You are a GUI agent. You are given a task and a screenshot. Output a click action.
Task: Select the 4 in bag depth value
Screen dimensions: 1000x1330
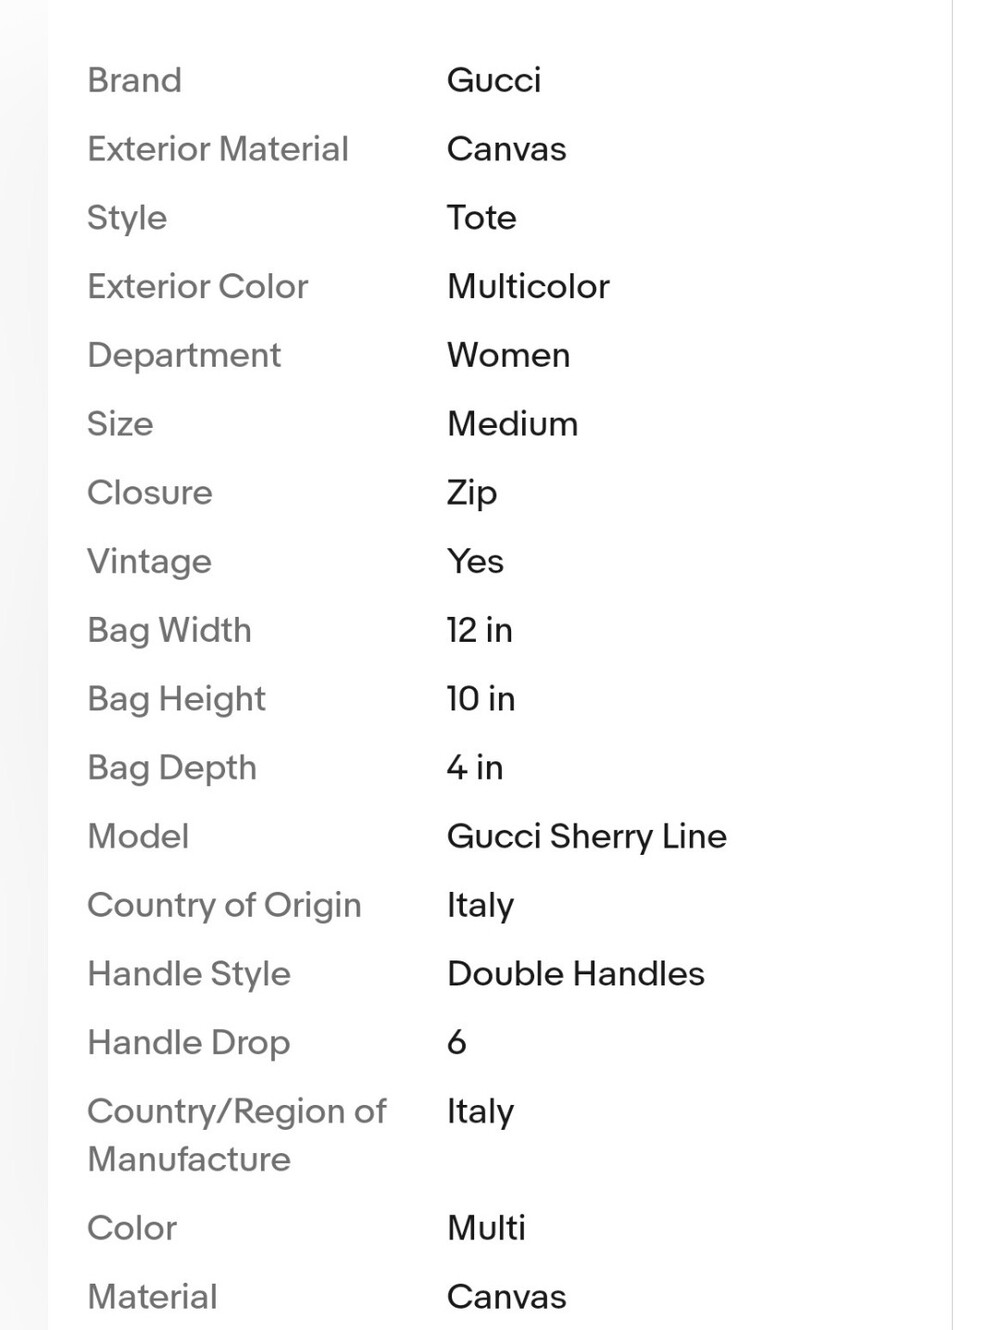(x=475, y=768)
